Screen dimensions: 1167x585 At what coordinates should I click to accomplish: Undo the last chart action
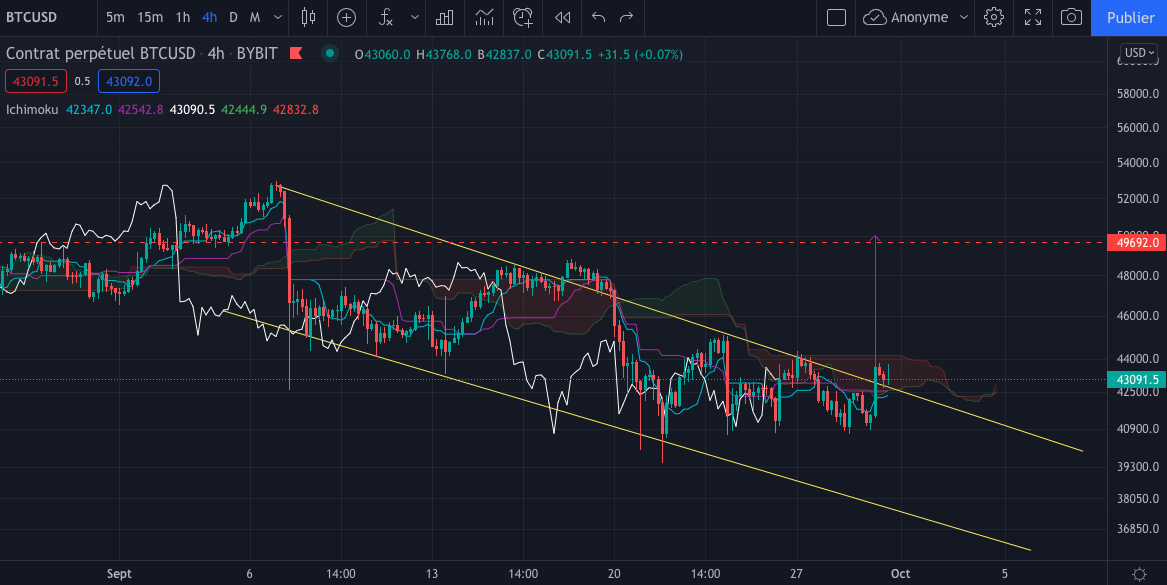tap(598, 17)
